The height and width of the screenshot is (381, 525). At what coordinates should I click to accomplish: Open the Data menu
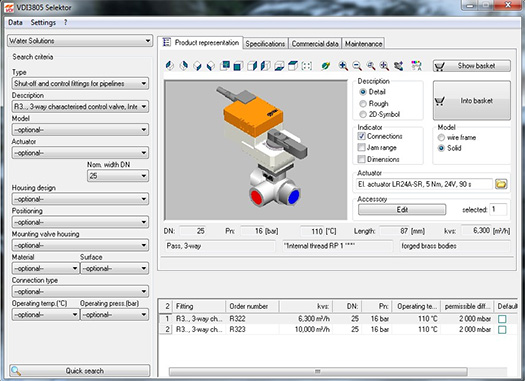15,22
